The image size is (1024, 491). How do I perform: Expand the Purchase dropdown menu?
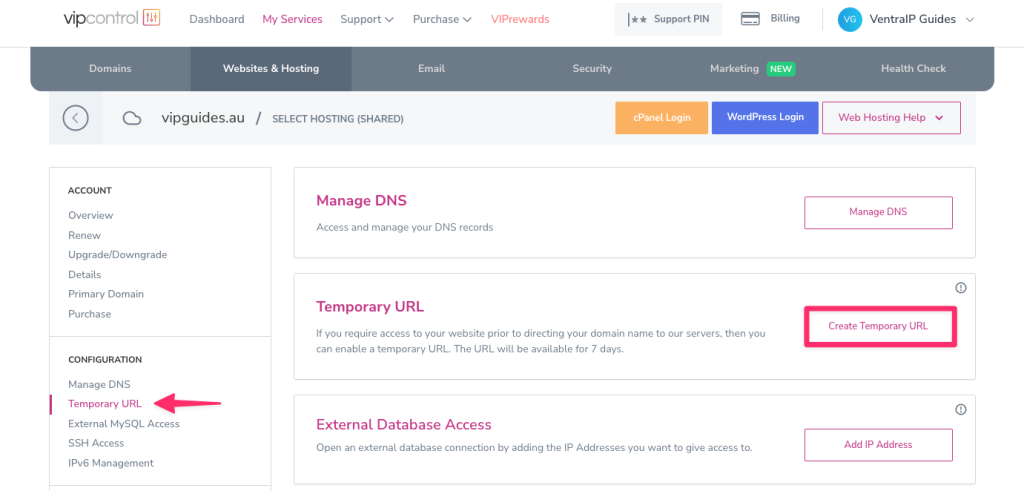click(442, 20)
